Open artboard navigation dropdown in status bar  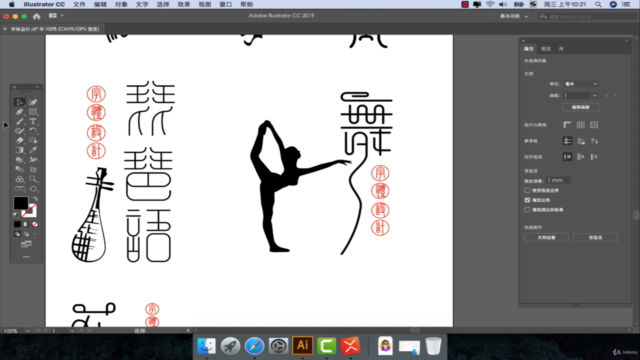72,331
